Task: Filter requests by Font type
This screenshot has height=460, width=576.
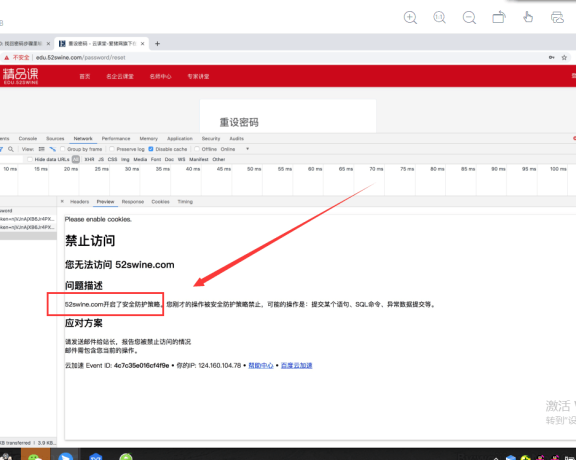Action: 156,159
